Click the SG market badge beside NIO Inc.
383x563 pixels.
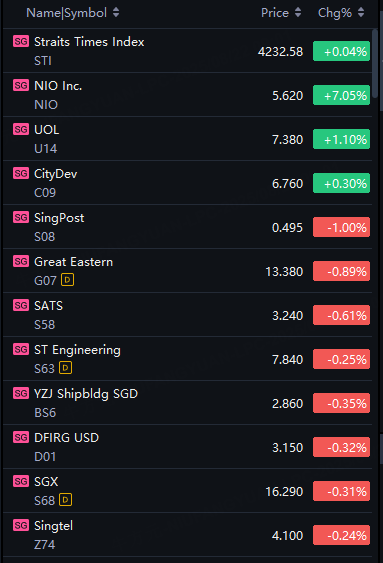(21, 85)
